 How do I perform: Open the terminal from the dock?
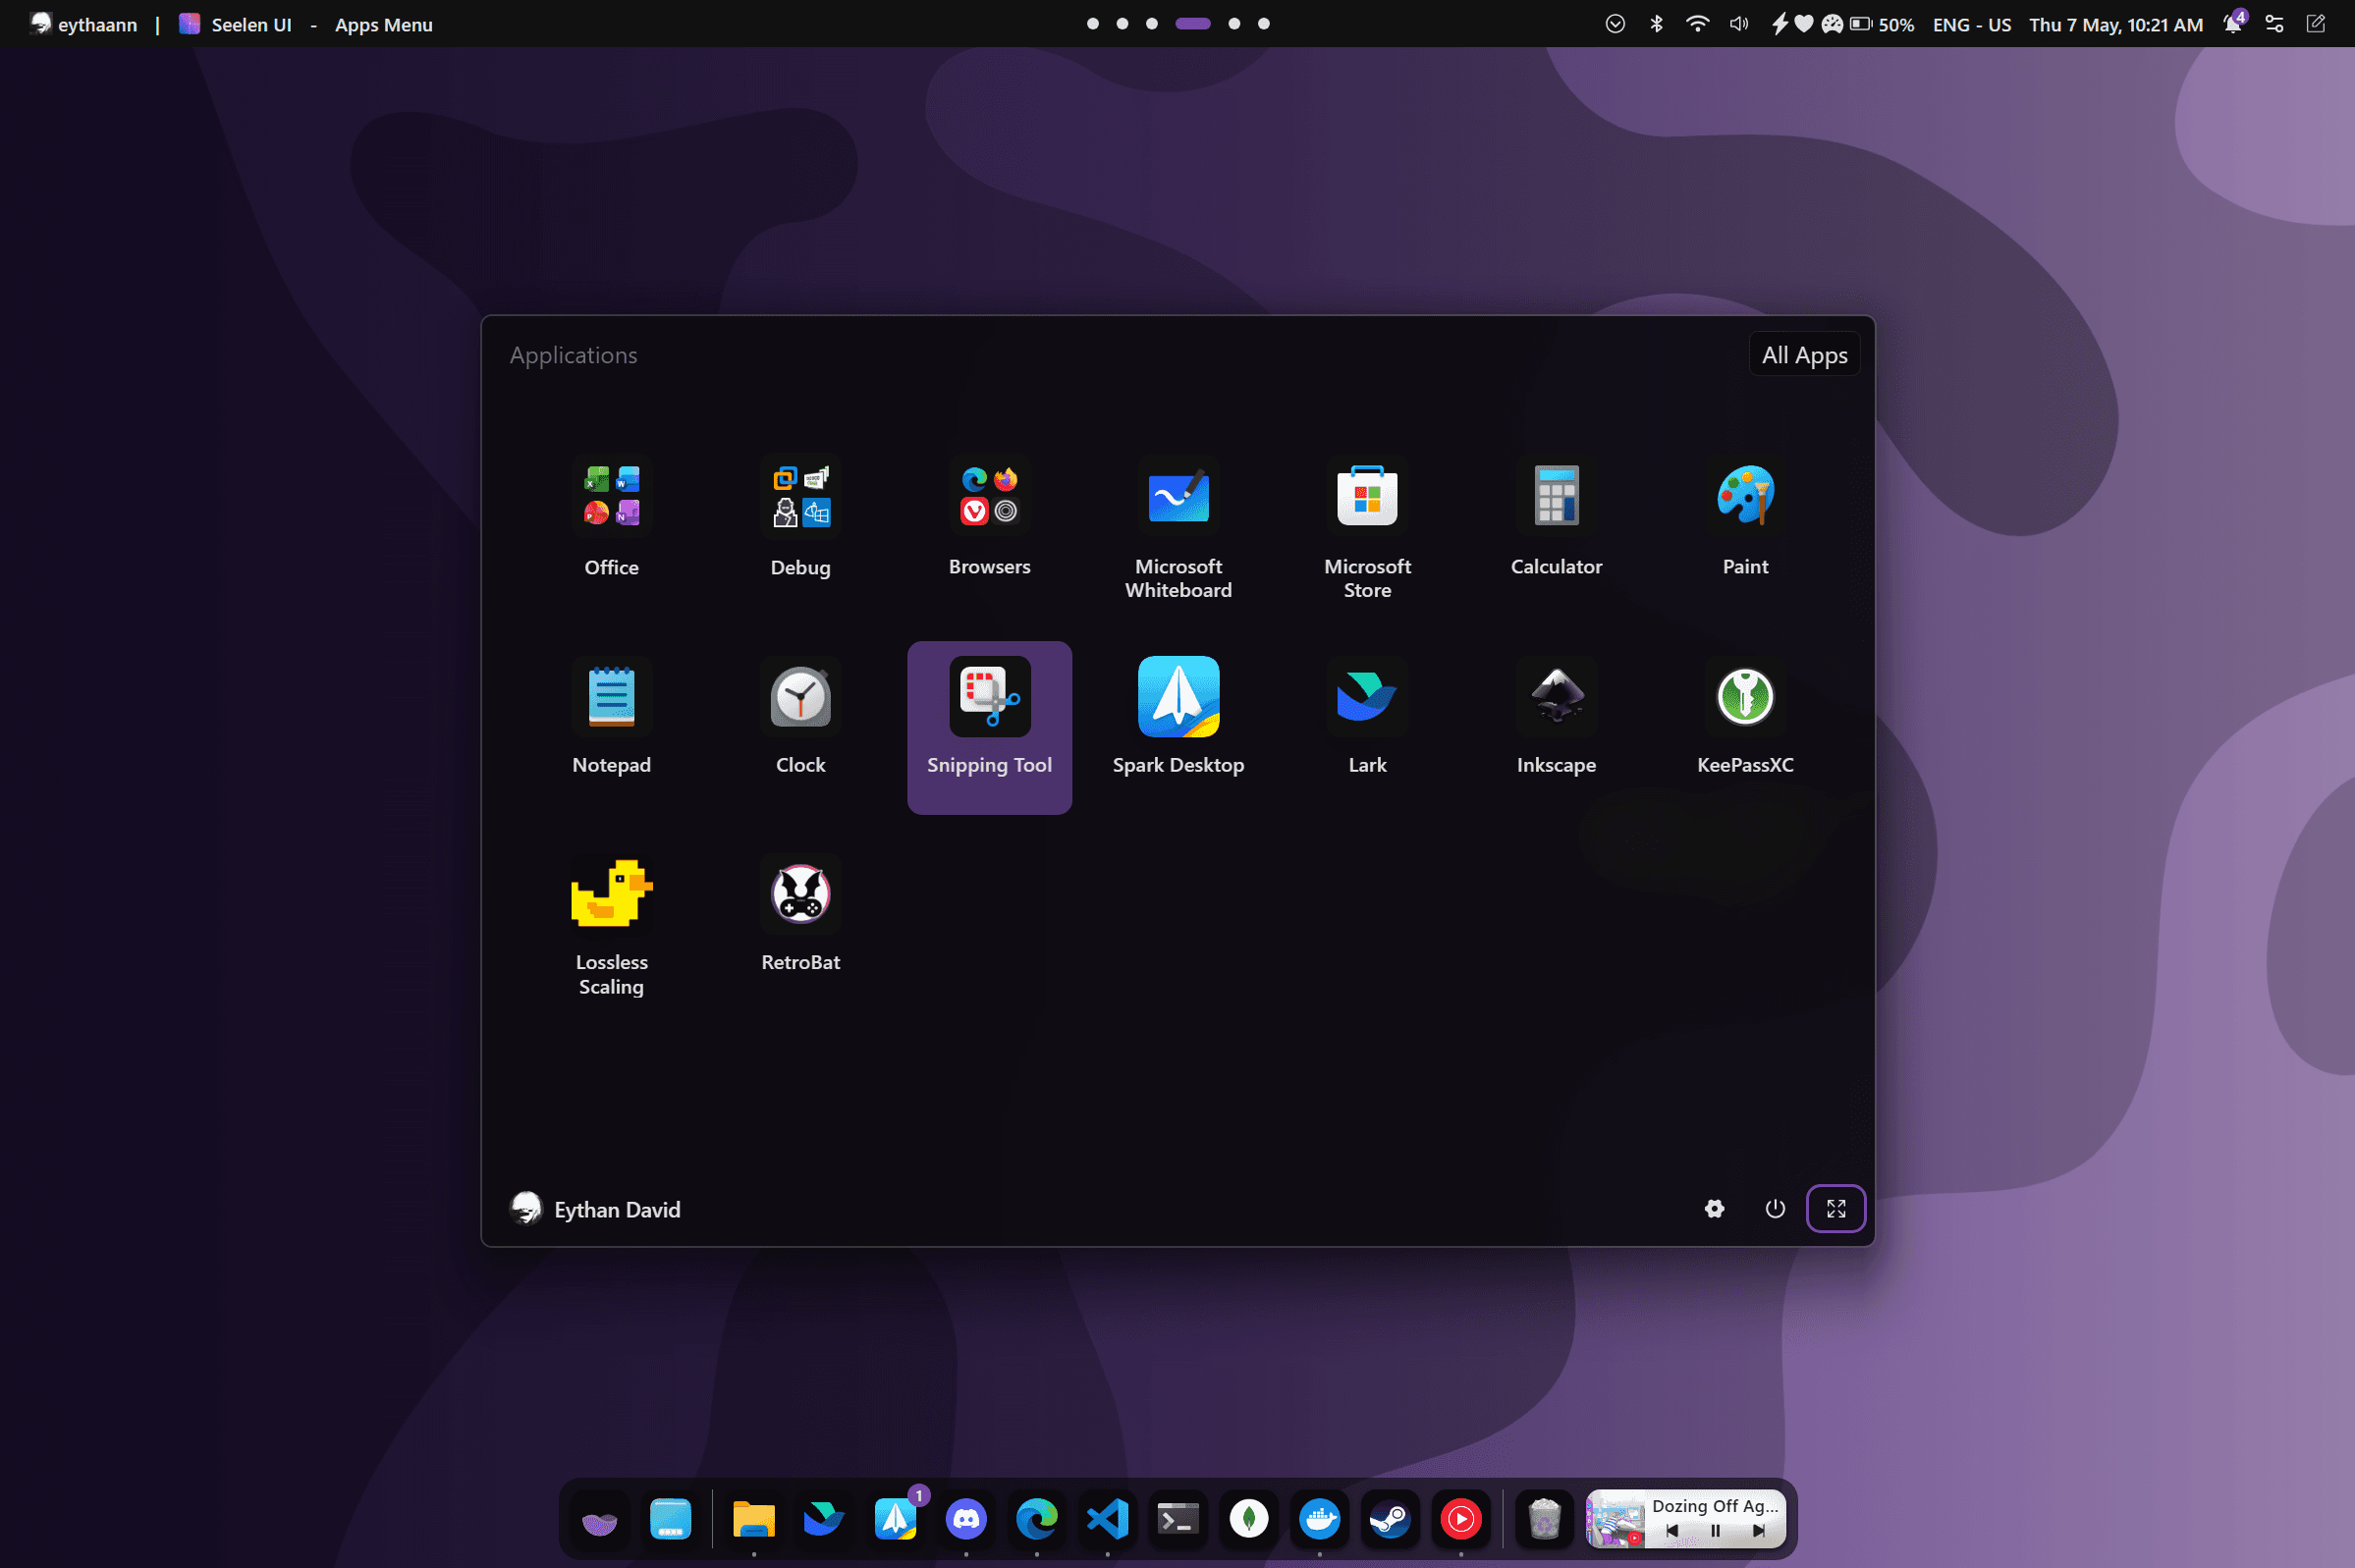coord(1177,1518)
